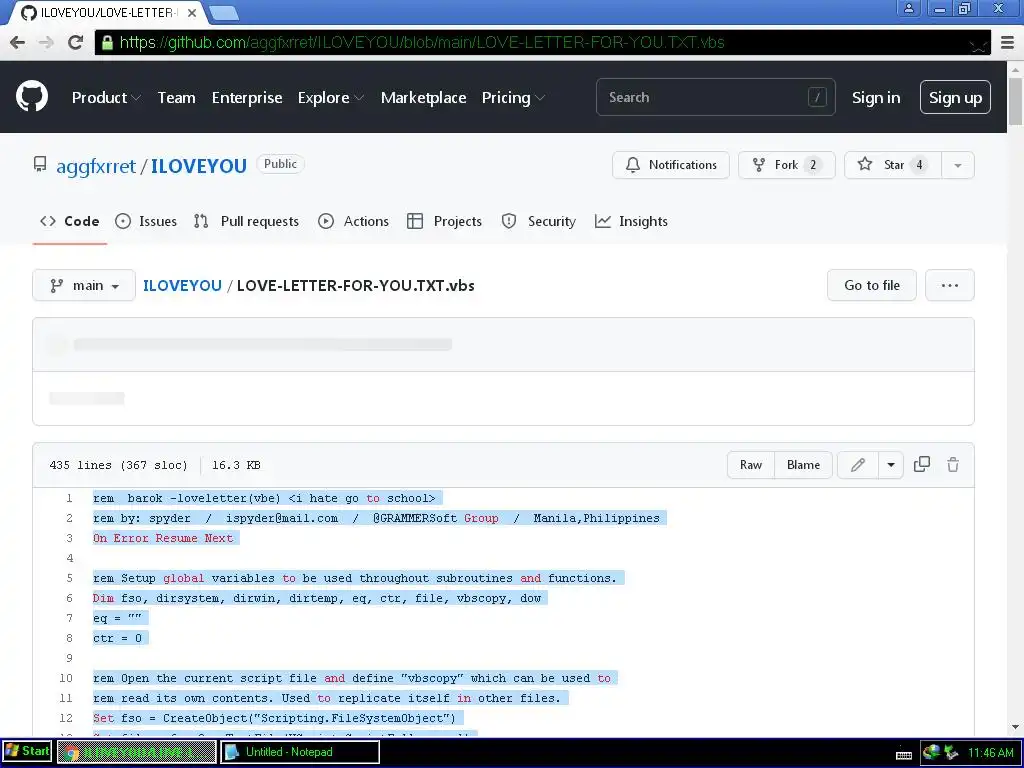Click code line "ctr = 0"
The image size is (1024, 768).
coord(118,638)
